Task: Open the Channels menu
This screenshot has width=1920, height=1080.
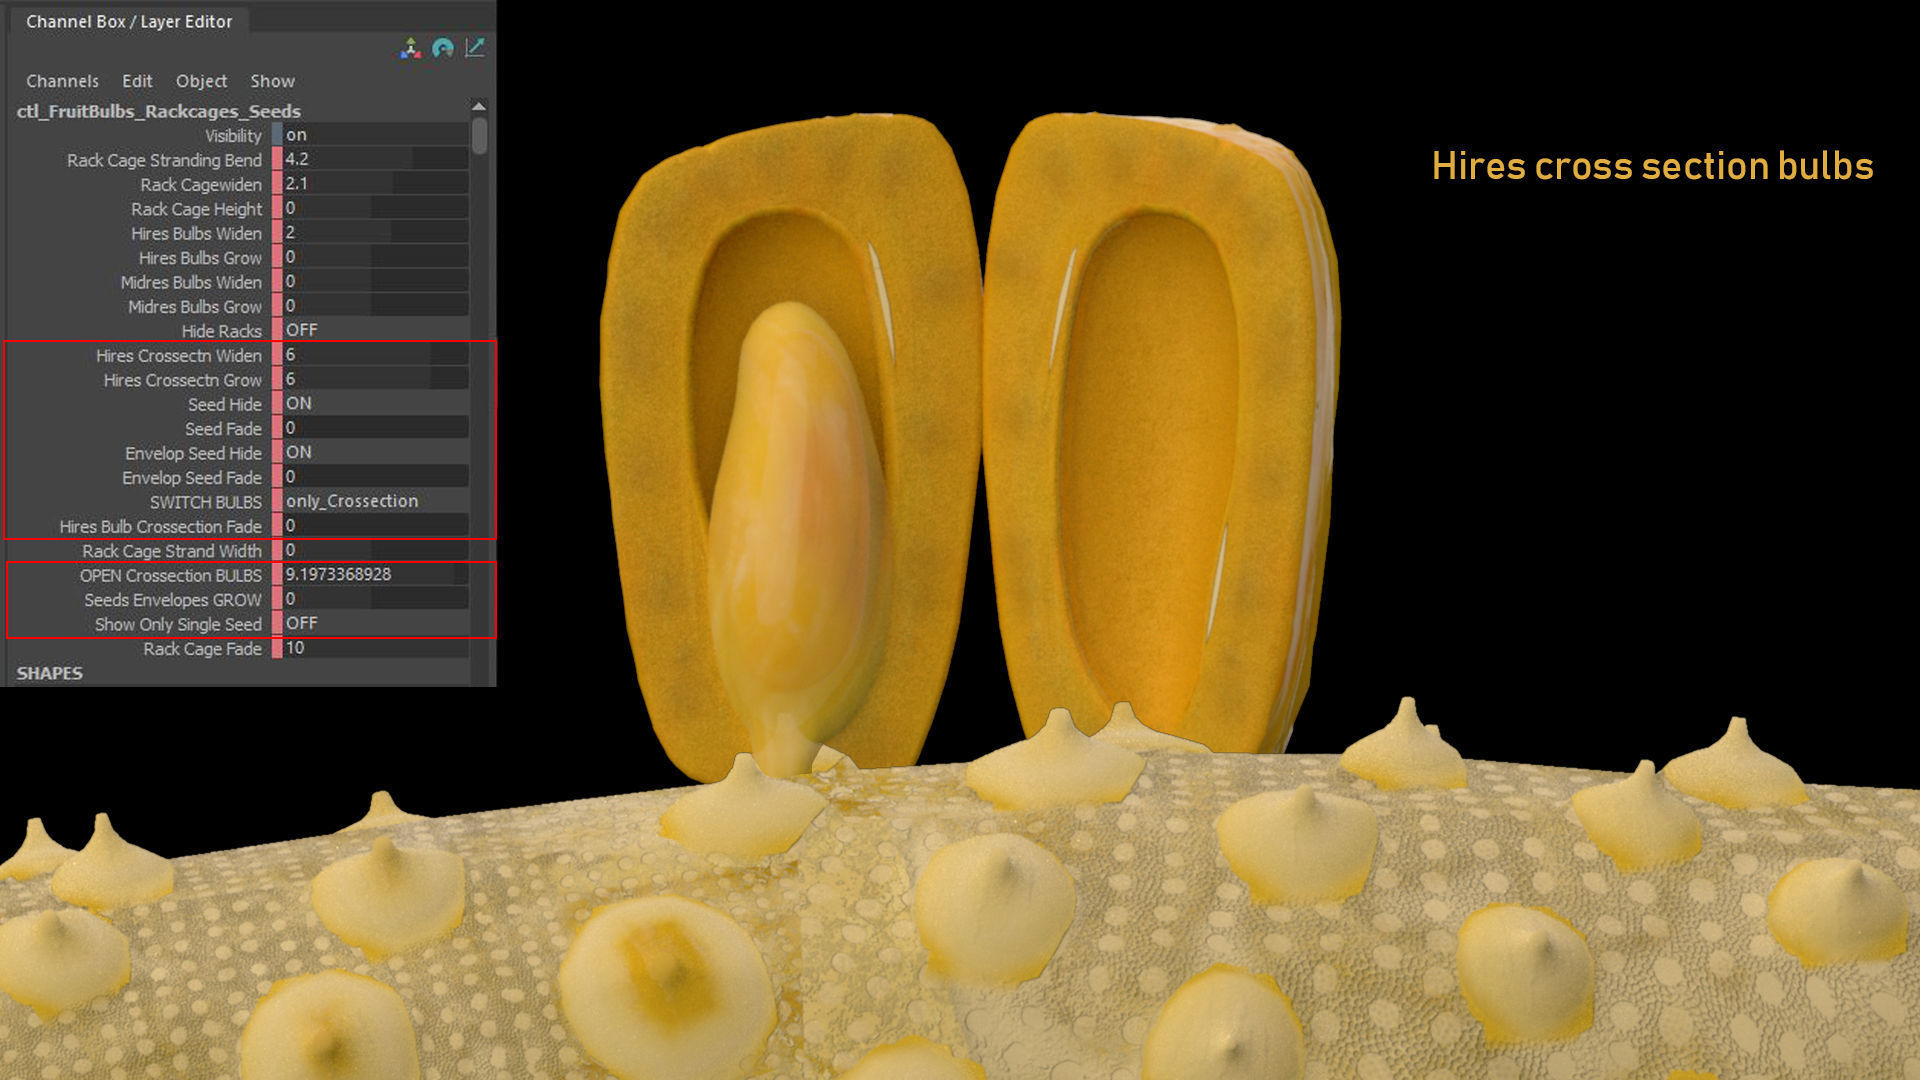Action: point(62,81)
